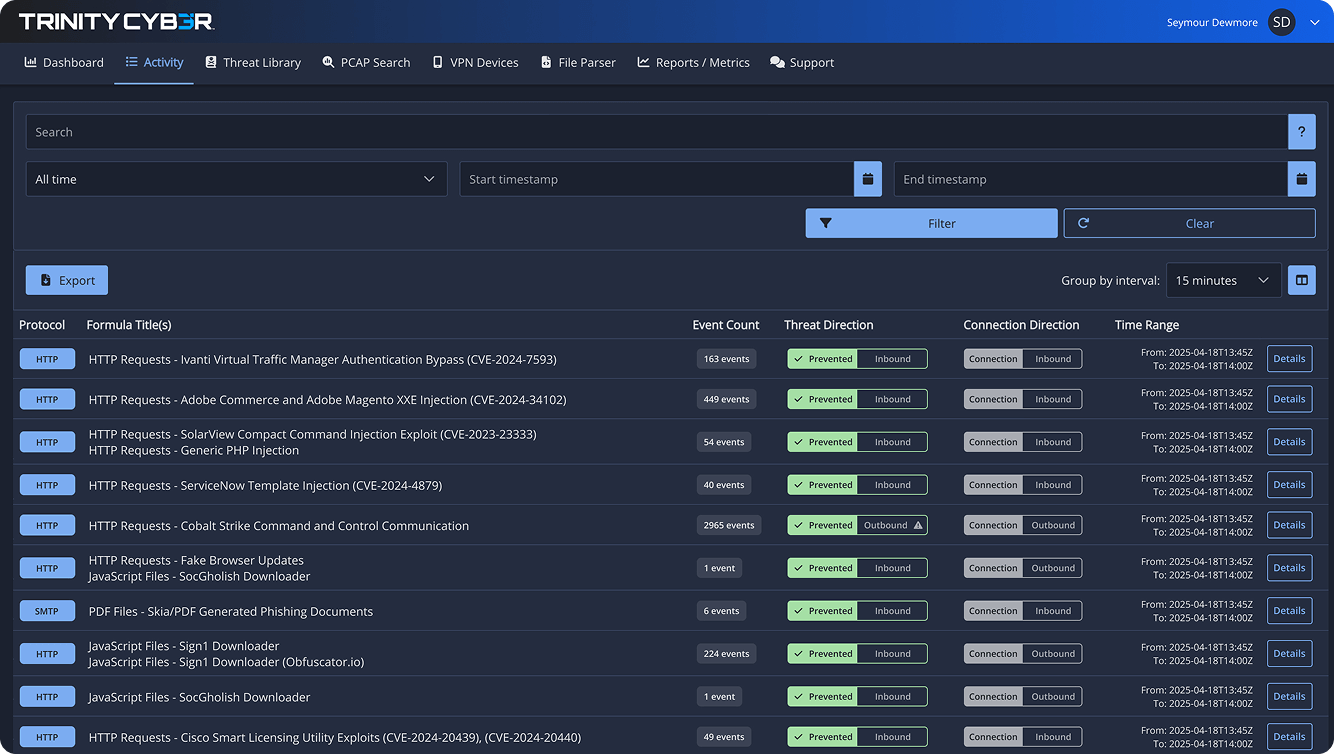Image resolution: width=1334 pixels, height=754 pixels.
Task: Open Reports / Metrics tab
Action: (x=693, y=62)
